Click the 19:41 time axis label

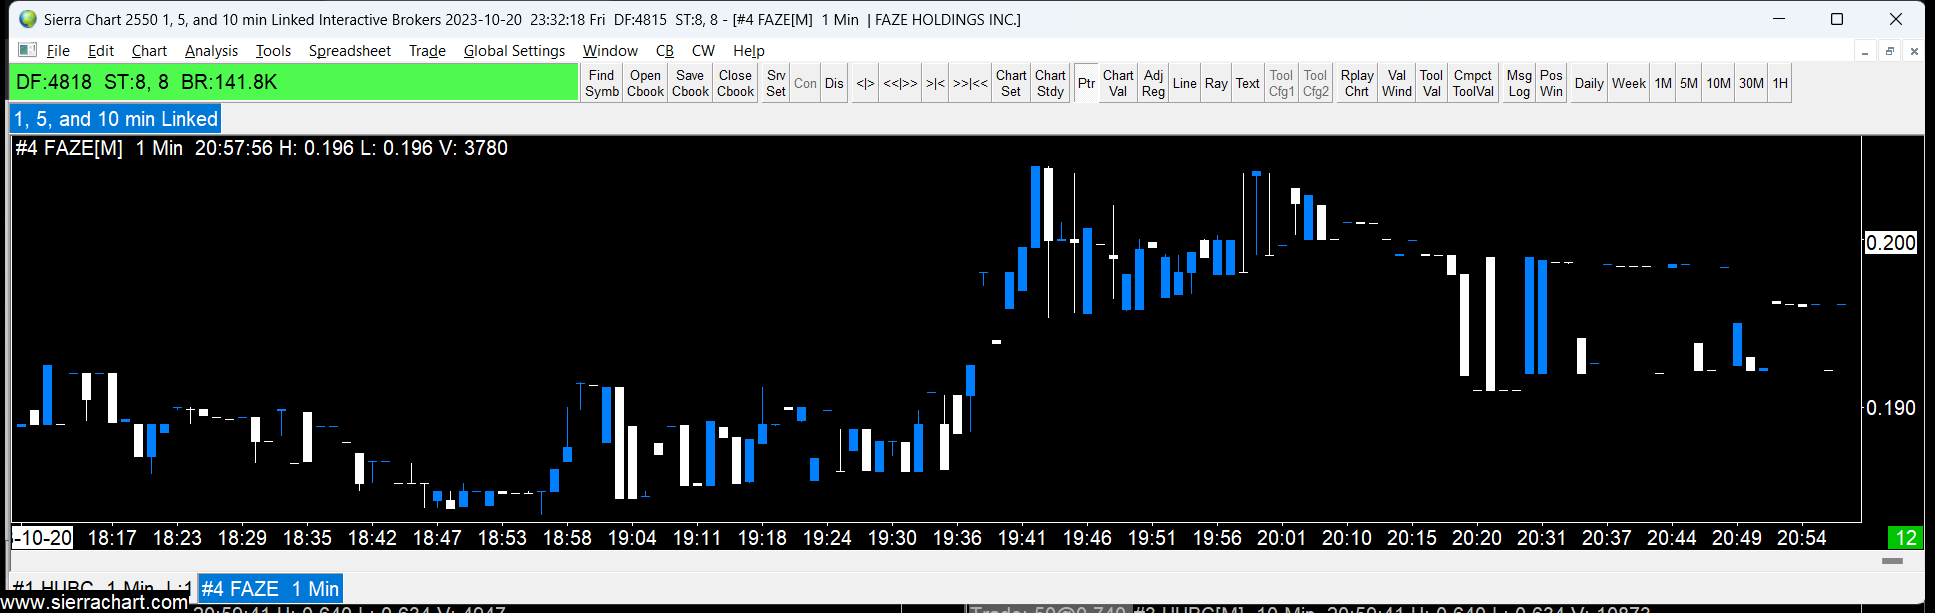point(1022,538)
